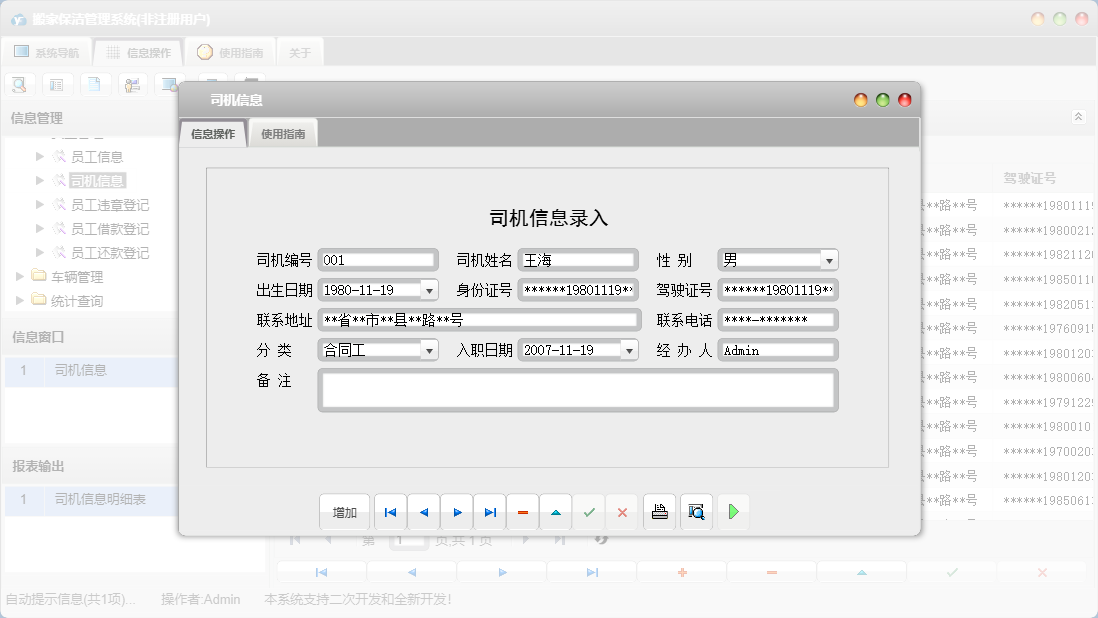Select the magnifier search icon on the toolbar

[x=19, y=84]
